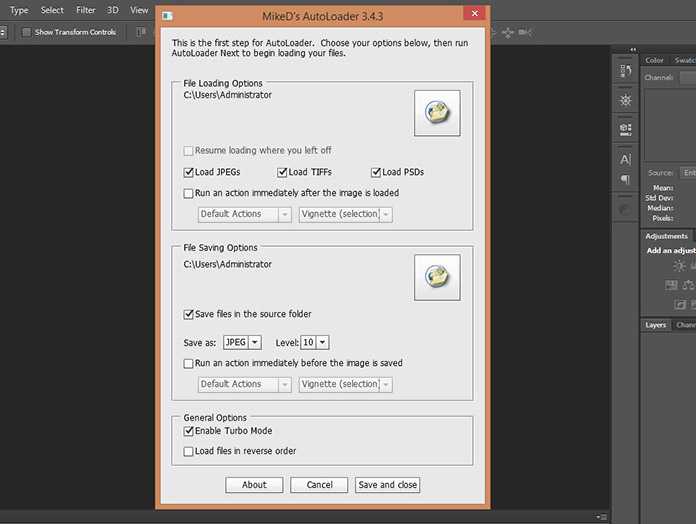696x524 pixels.
Task: Toggle Save files in the source folder
Action: tap(190, 314)
